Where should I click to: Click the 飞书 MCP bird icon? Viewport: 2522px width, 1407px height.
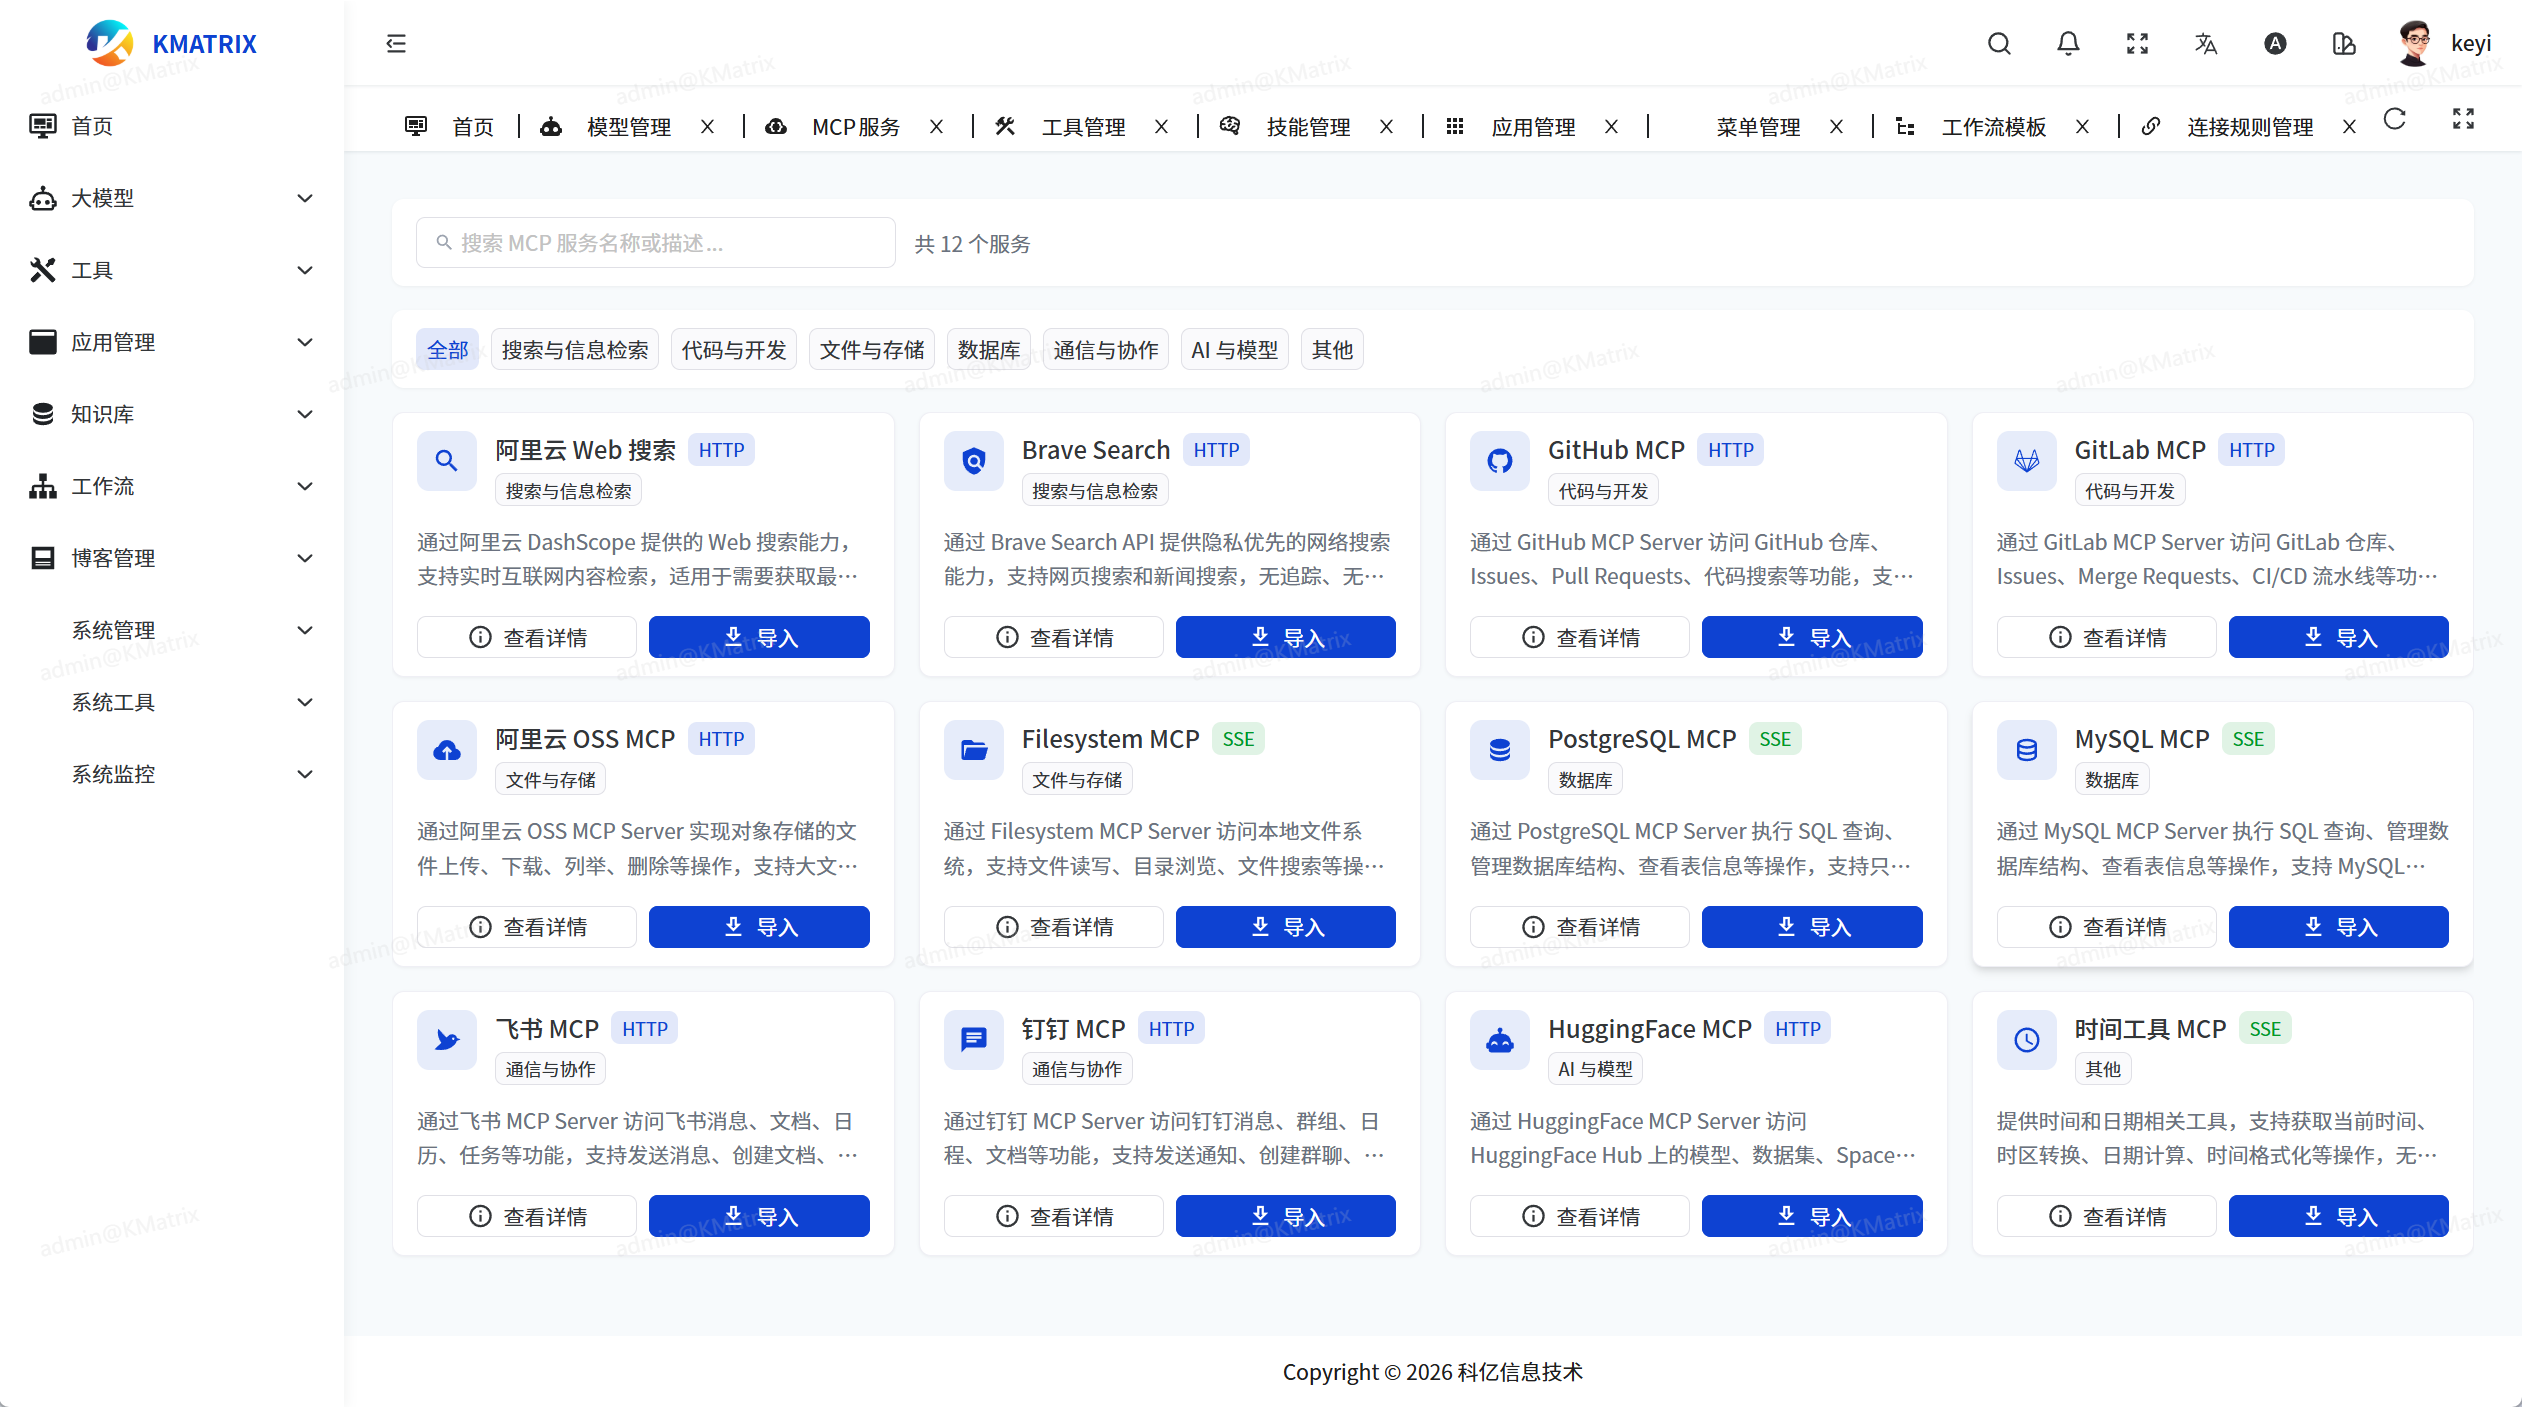447,1040
